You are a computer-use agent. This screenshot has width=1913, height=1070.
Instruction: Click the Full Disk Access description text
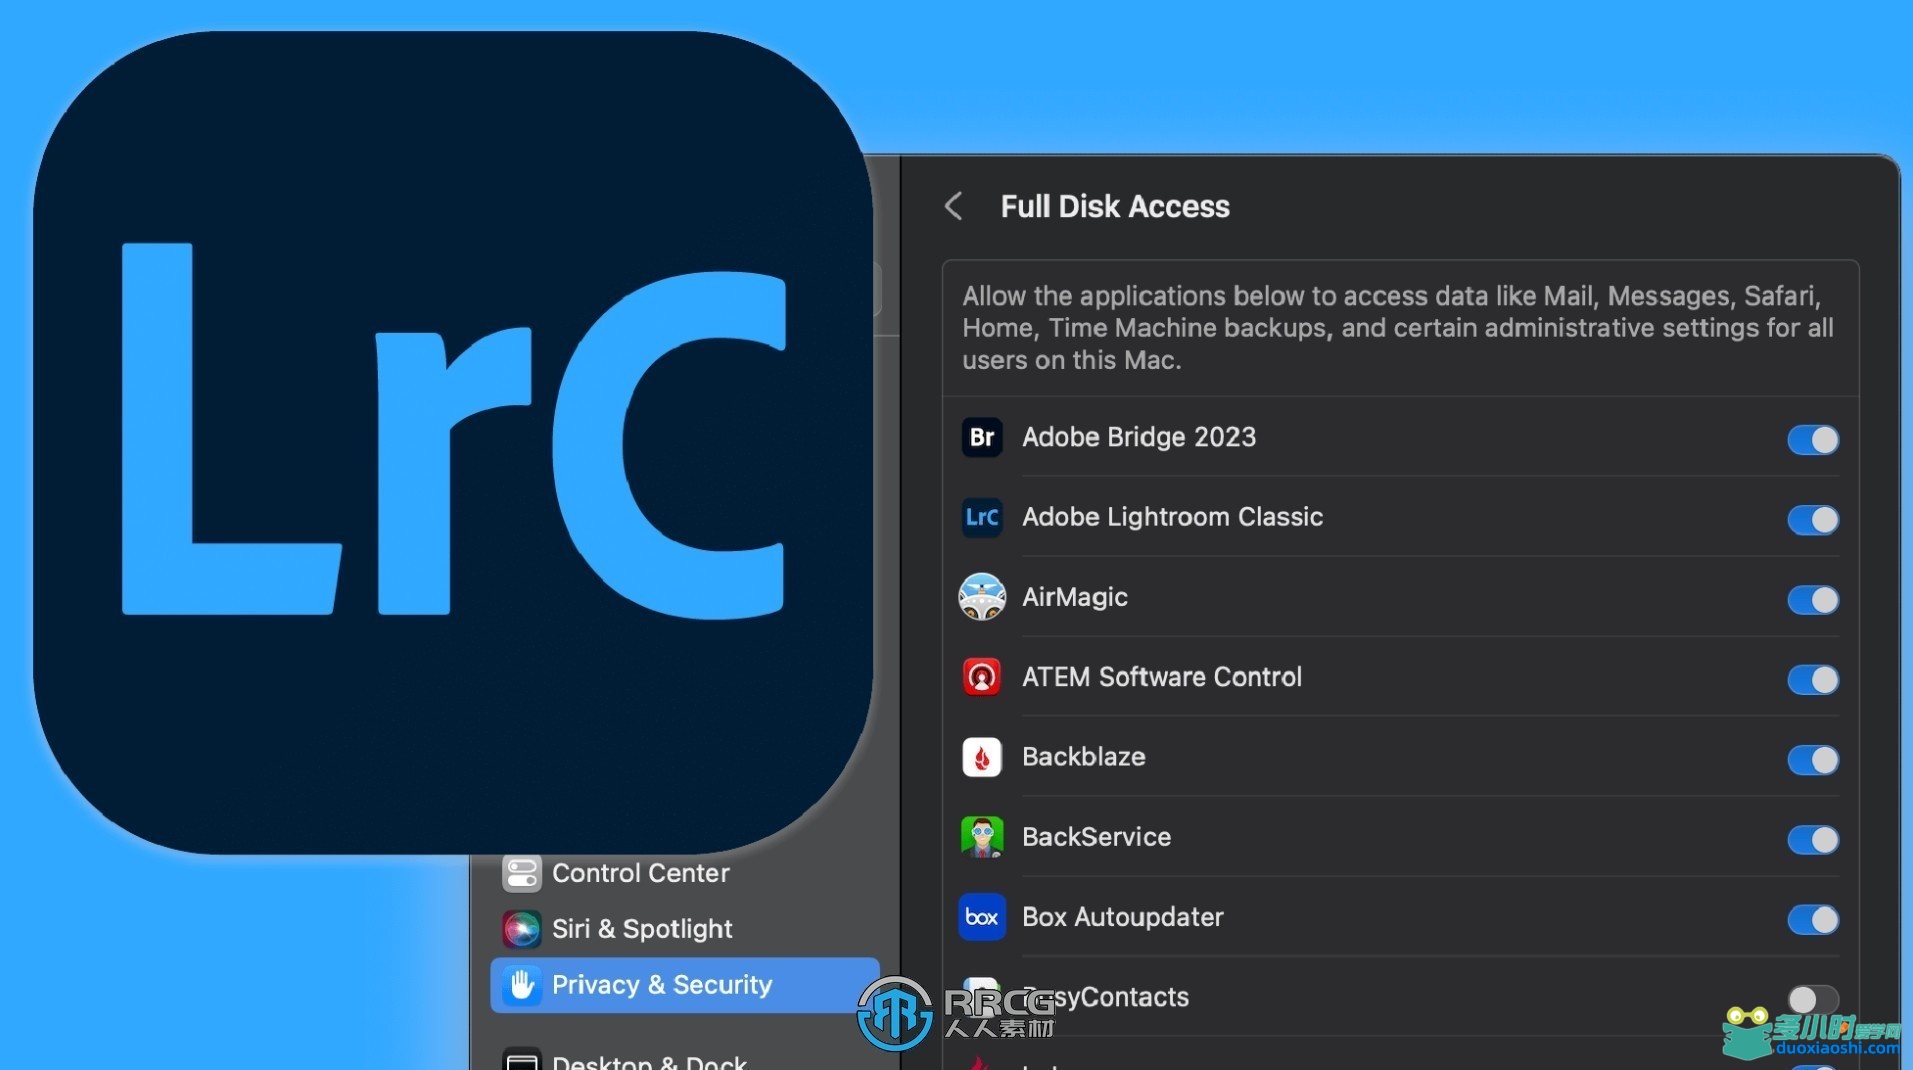pos(1398,328)
